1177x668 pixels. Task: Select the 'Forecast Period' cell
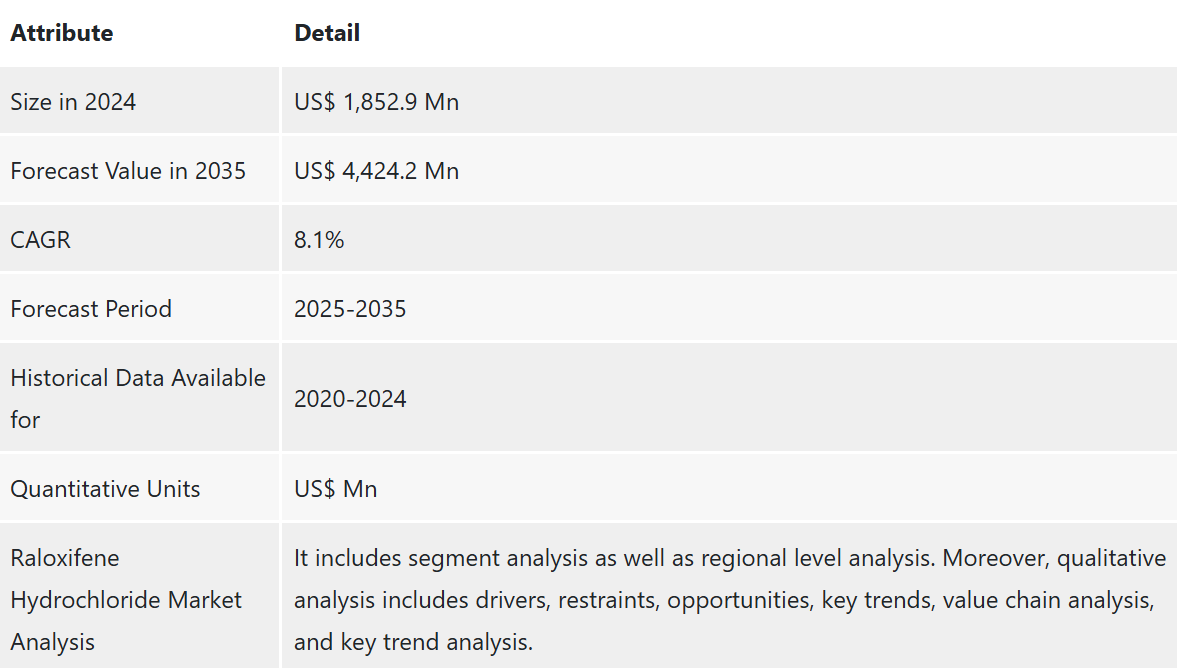pos(91,309)
